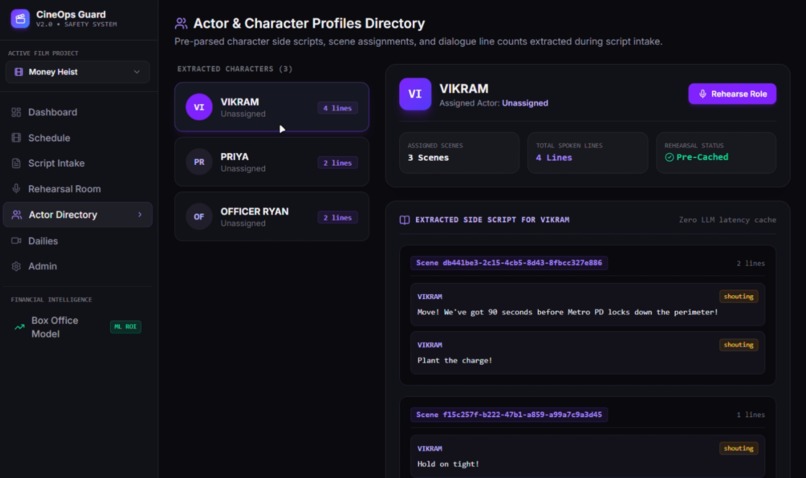This screenshot has width=806, height=478.
Task: Click the 3 Scenes stat card
Action: [x=459, y=153]
